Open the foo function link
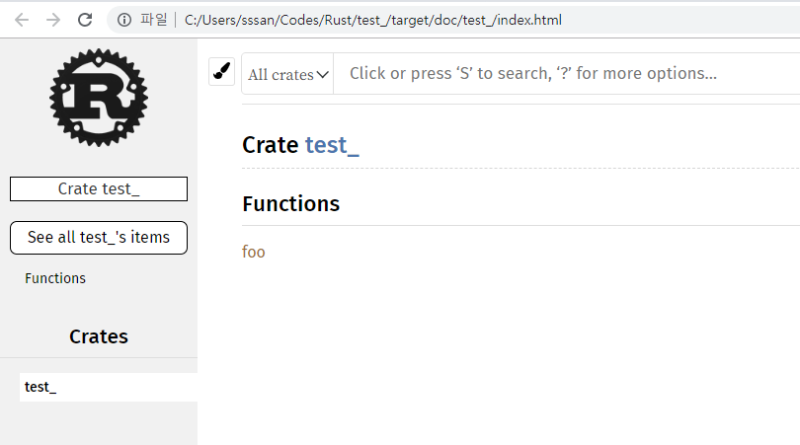 click(254, 252)
